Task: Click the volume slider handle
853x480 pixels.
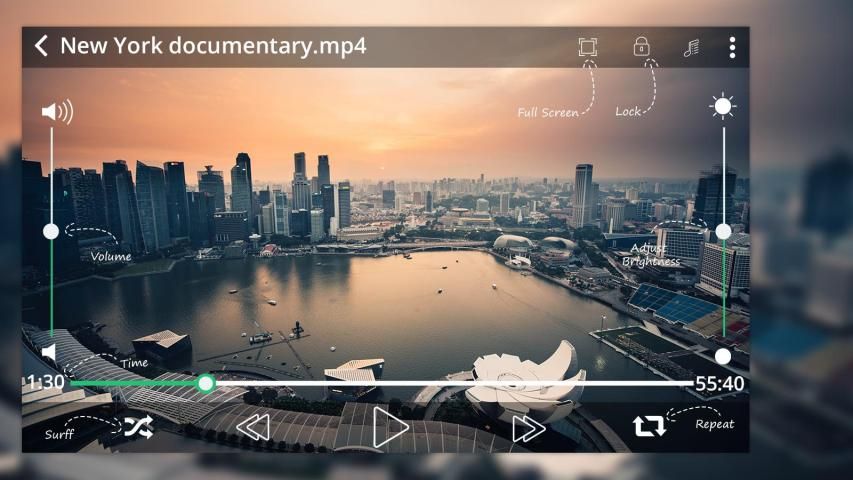Action: (51, 231)
